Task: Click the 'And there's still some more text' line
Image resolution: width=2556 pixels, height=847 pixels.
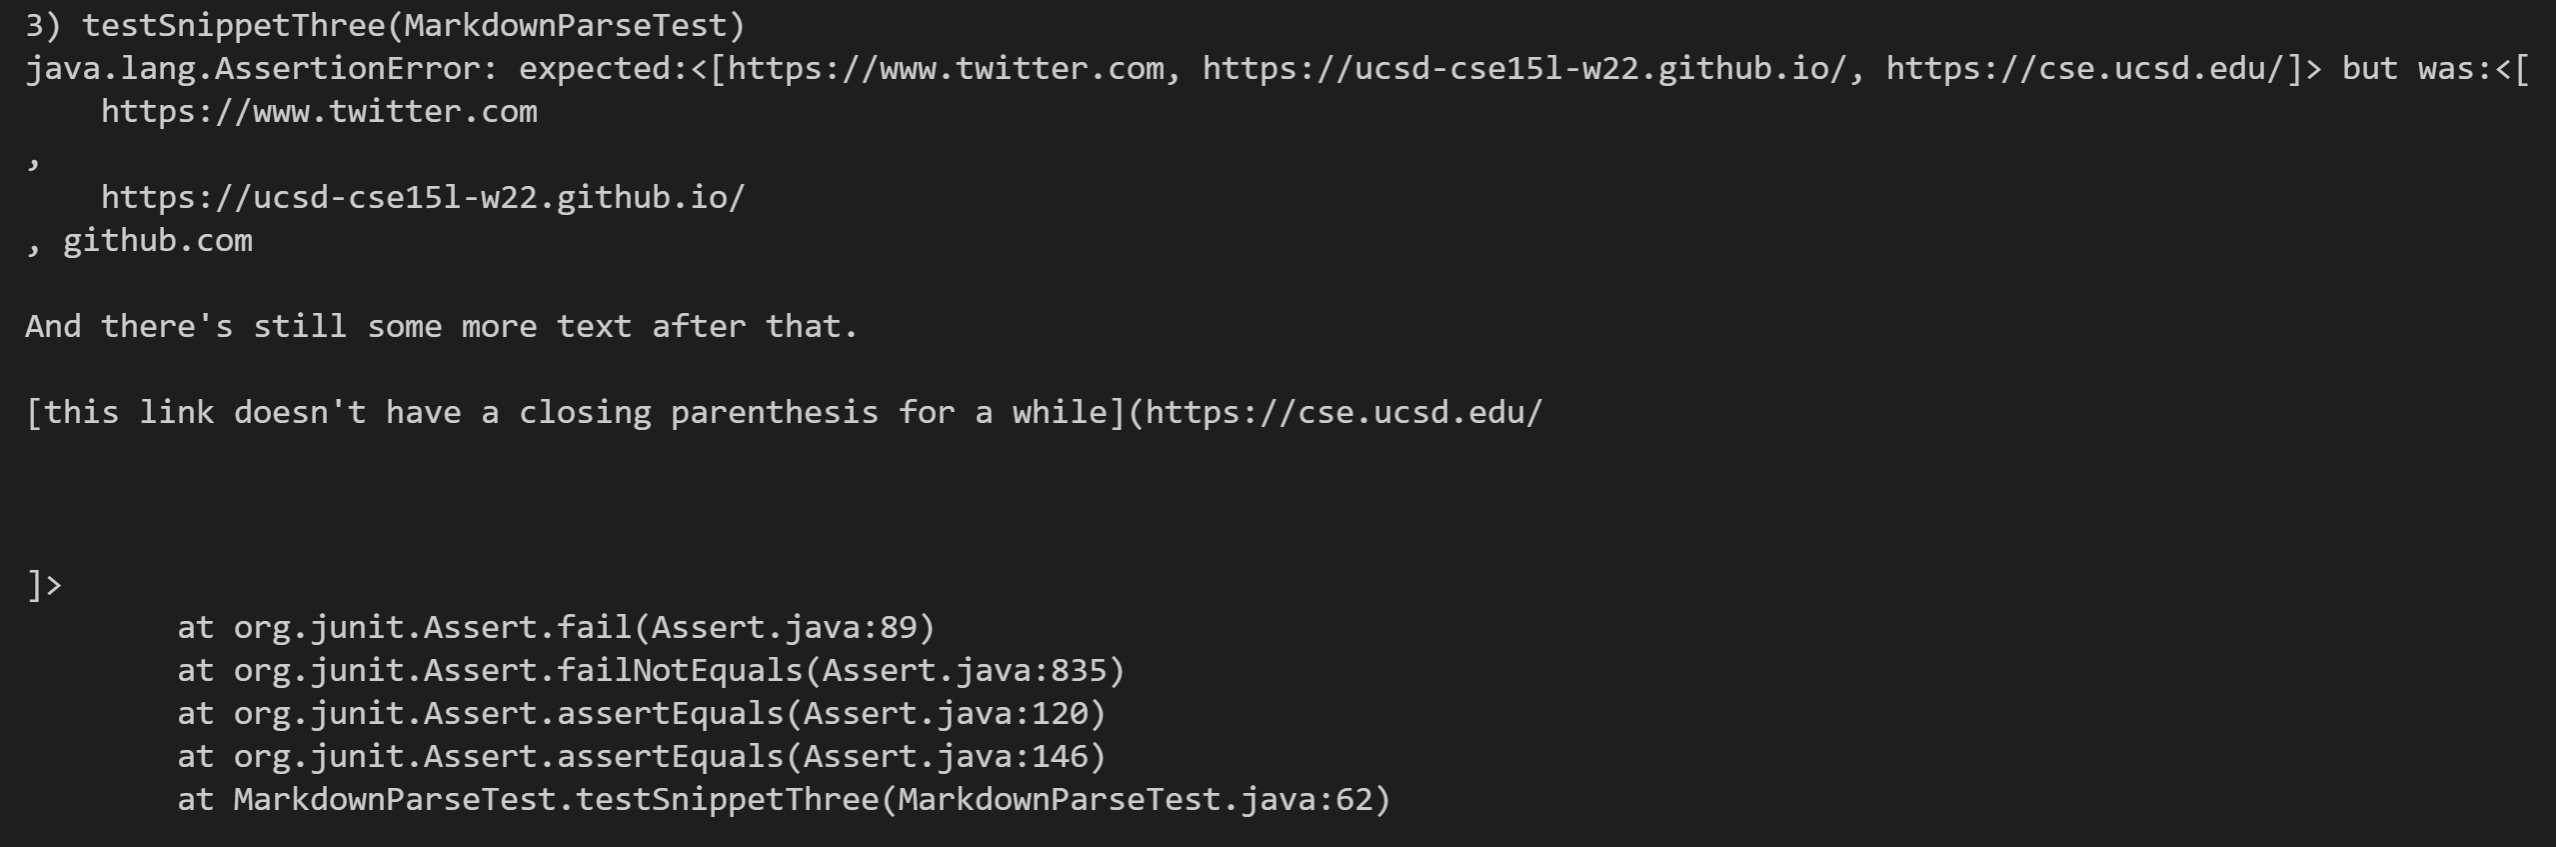Action: click(x=442, y=327)
